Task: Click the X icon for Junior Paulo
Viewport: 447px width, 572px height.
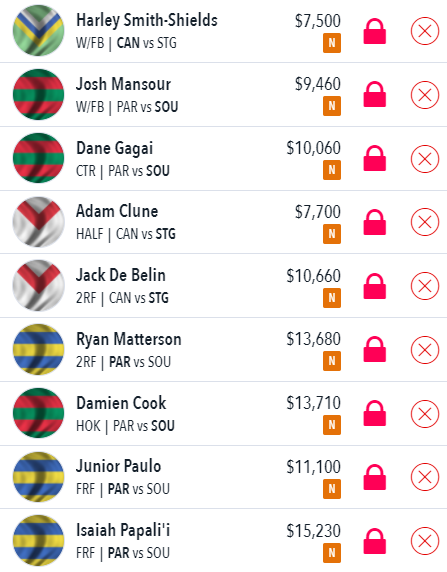Action: coord(425,477)
